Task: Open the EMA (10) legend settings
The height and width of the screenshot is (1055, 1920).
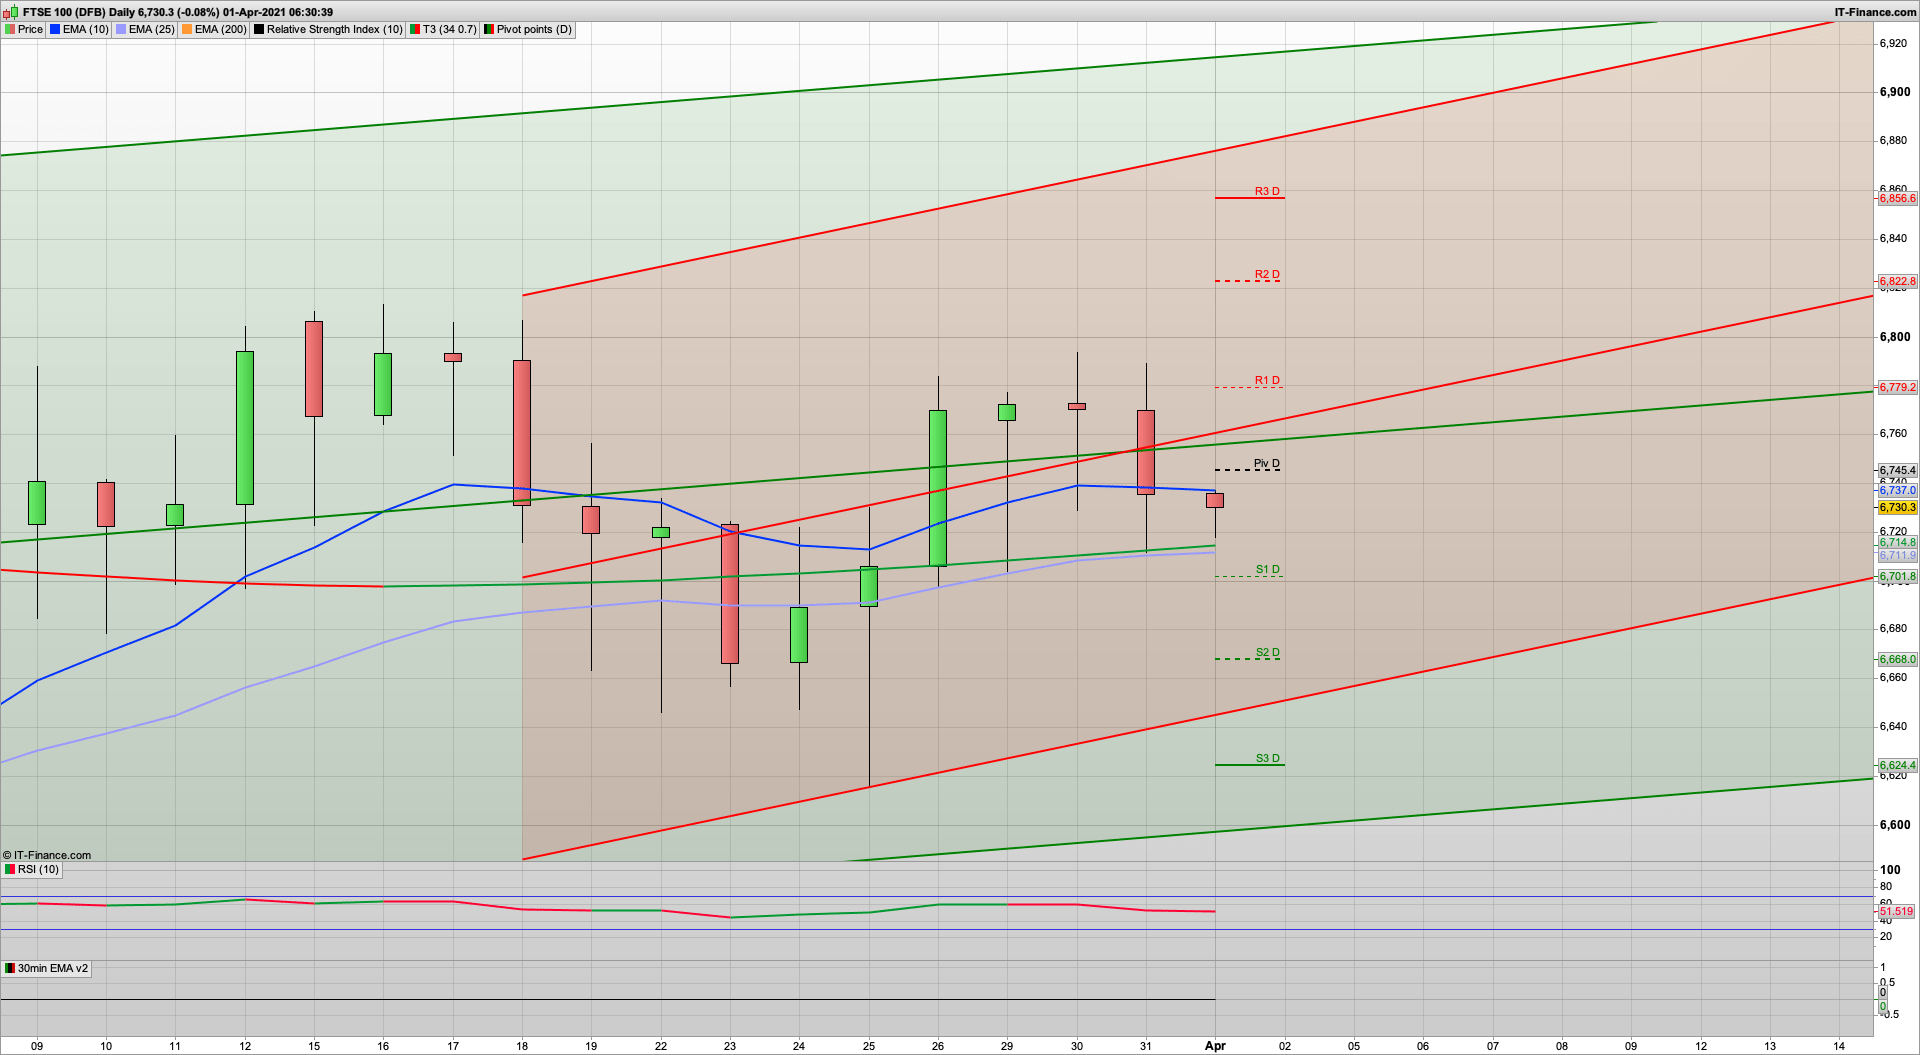Action: [x=88, y=29]
